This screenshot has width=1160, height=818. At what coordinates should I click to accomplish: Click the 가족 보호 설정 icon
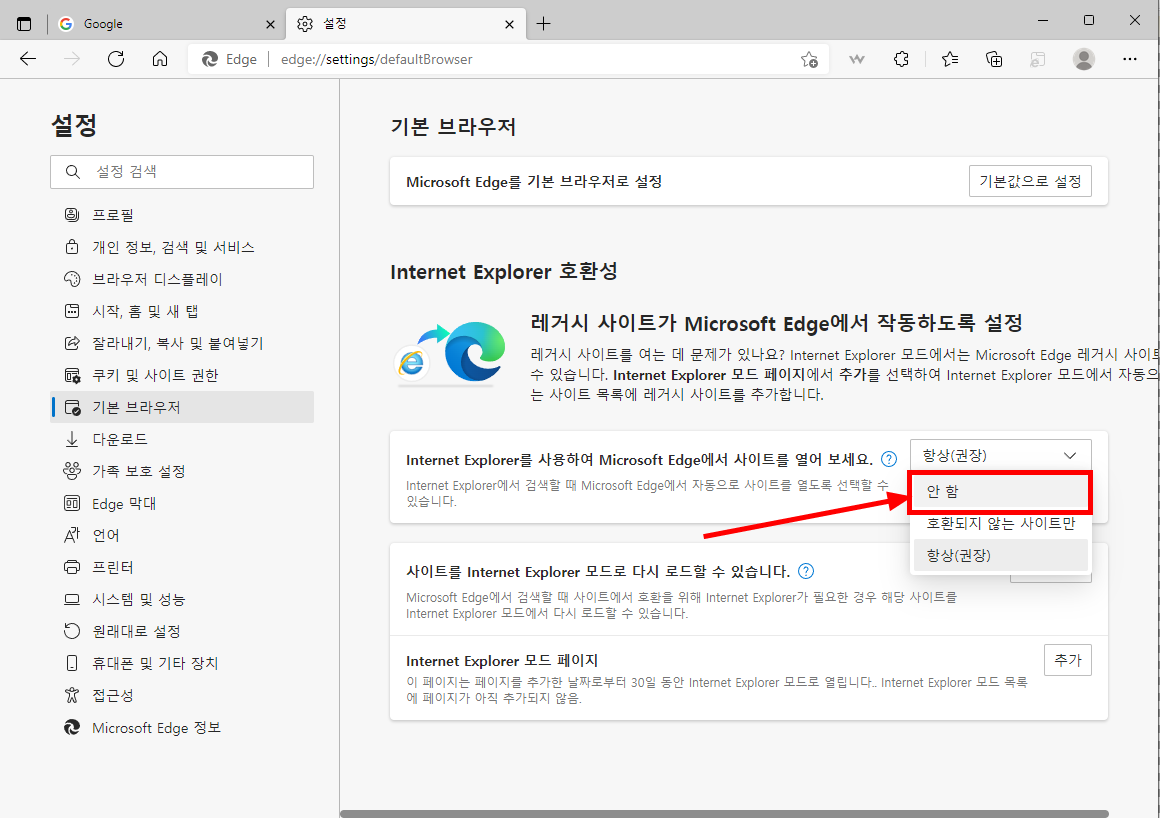click(x=72, y=471)
